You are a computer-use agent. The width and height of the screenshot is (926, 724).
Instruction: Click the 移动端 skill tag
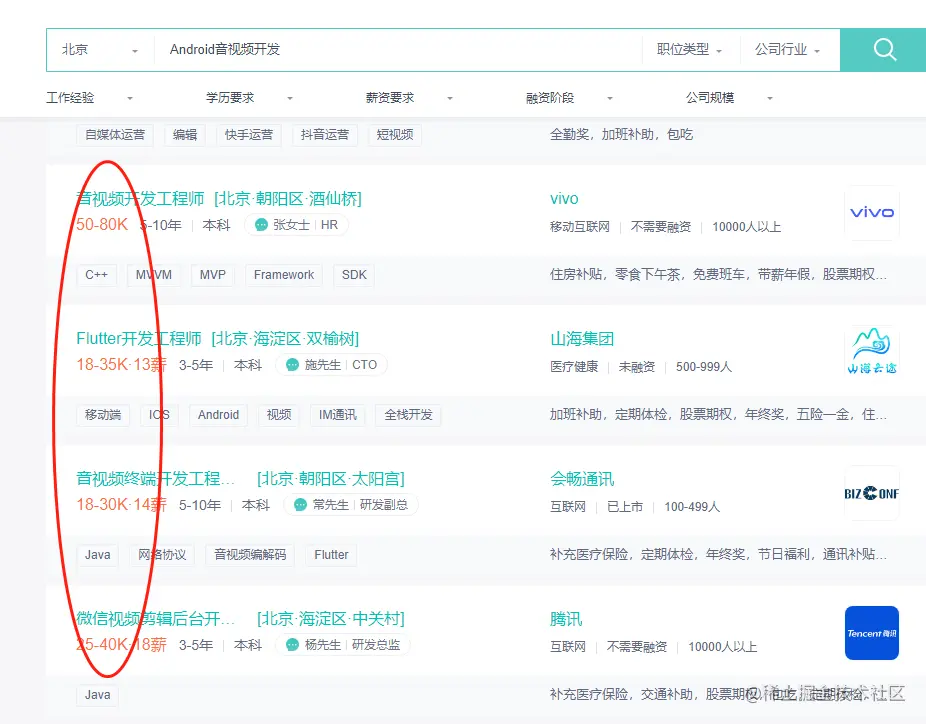tap(103, 415)
